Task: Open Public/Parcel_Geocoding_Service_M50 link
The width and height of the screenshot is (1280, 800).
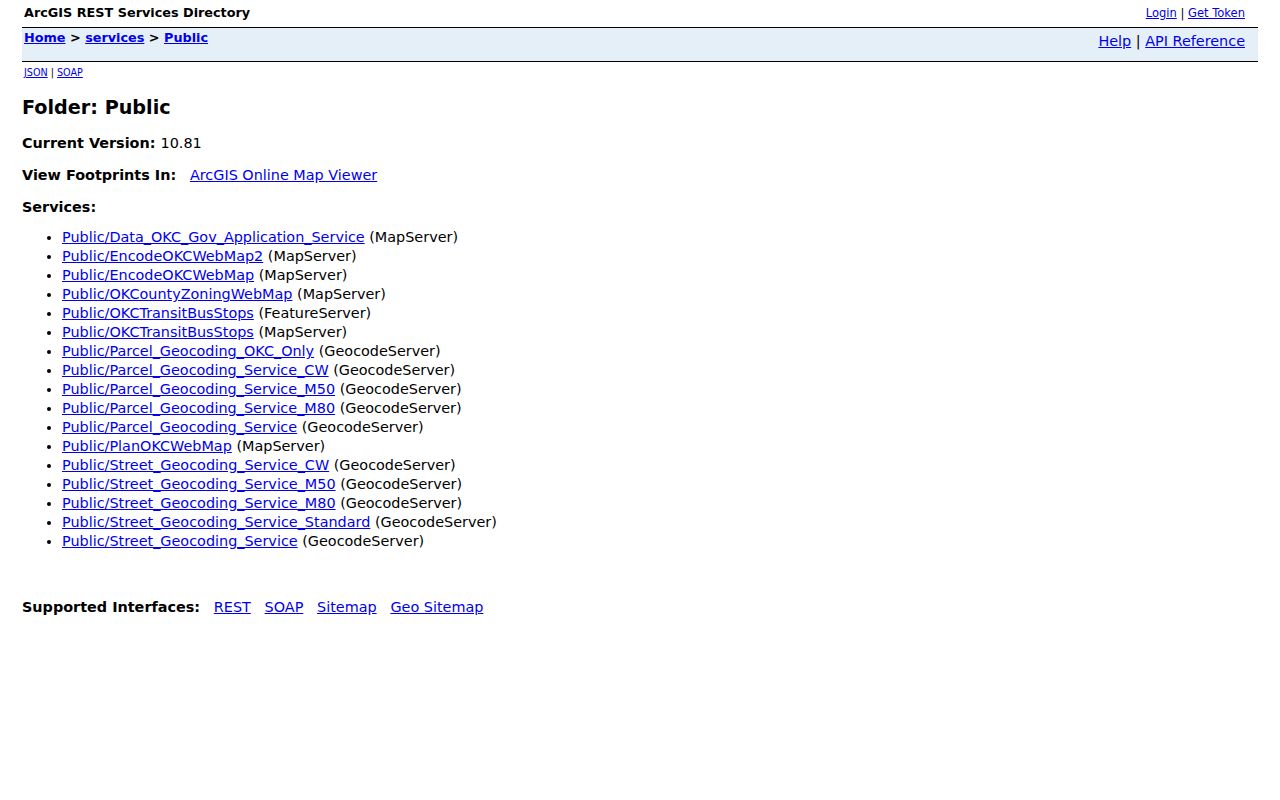Action: (198, 389)
